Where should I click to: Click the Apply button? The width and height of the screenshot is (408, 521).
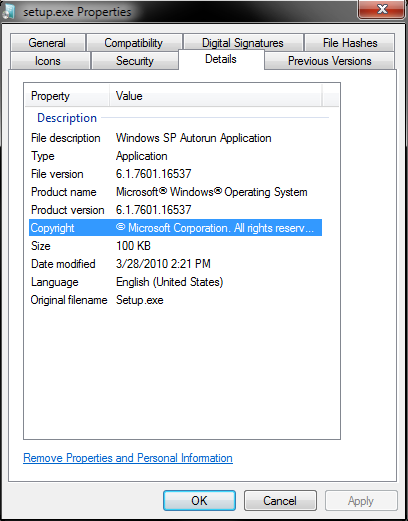(x=361, y=500)
